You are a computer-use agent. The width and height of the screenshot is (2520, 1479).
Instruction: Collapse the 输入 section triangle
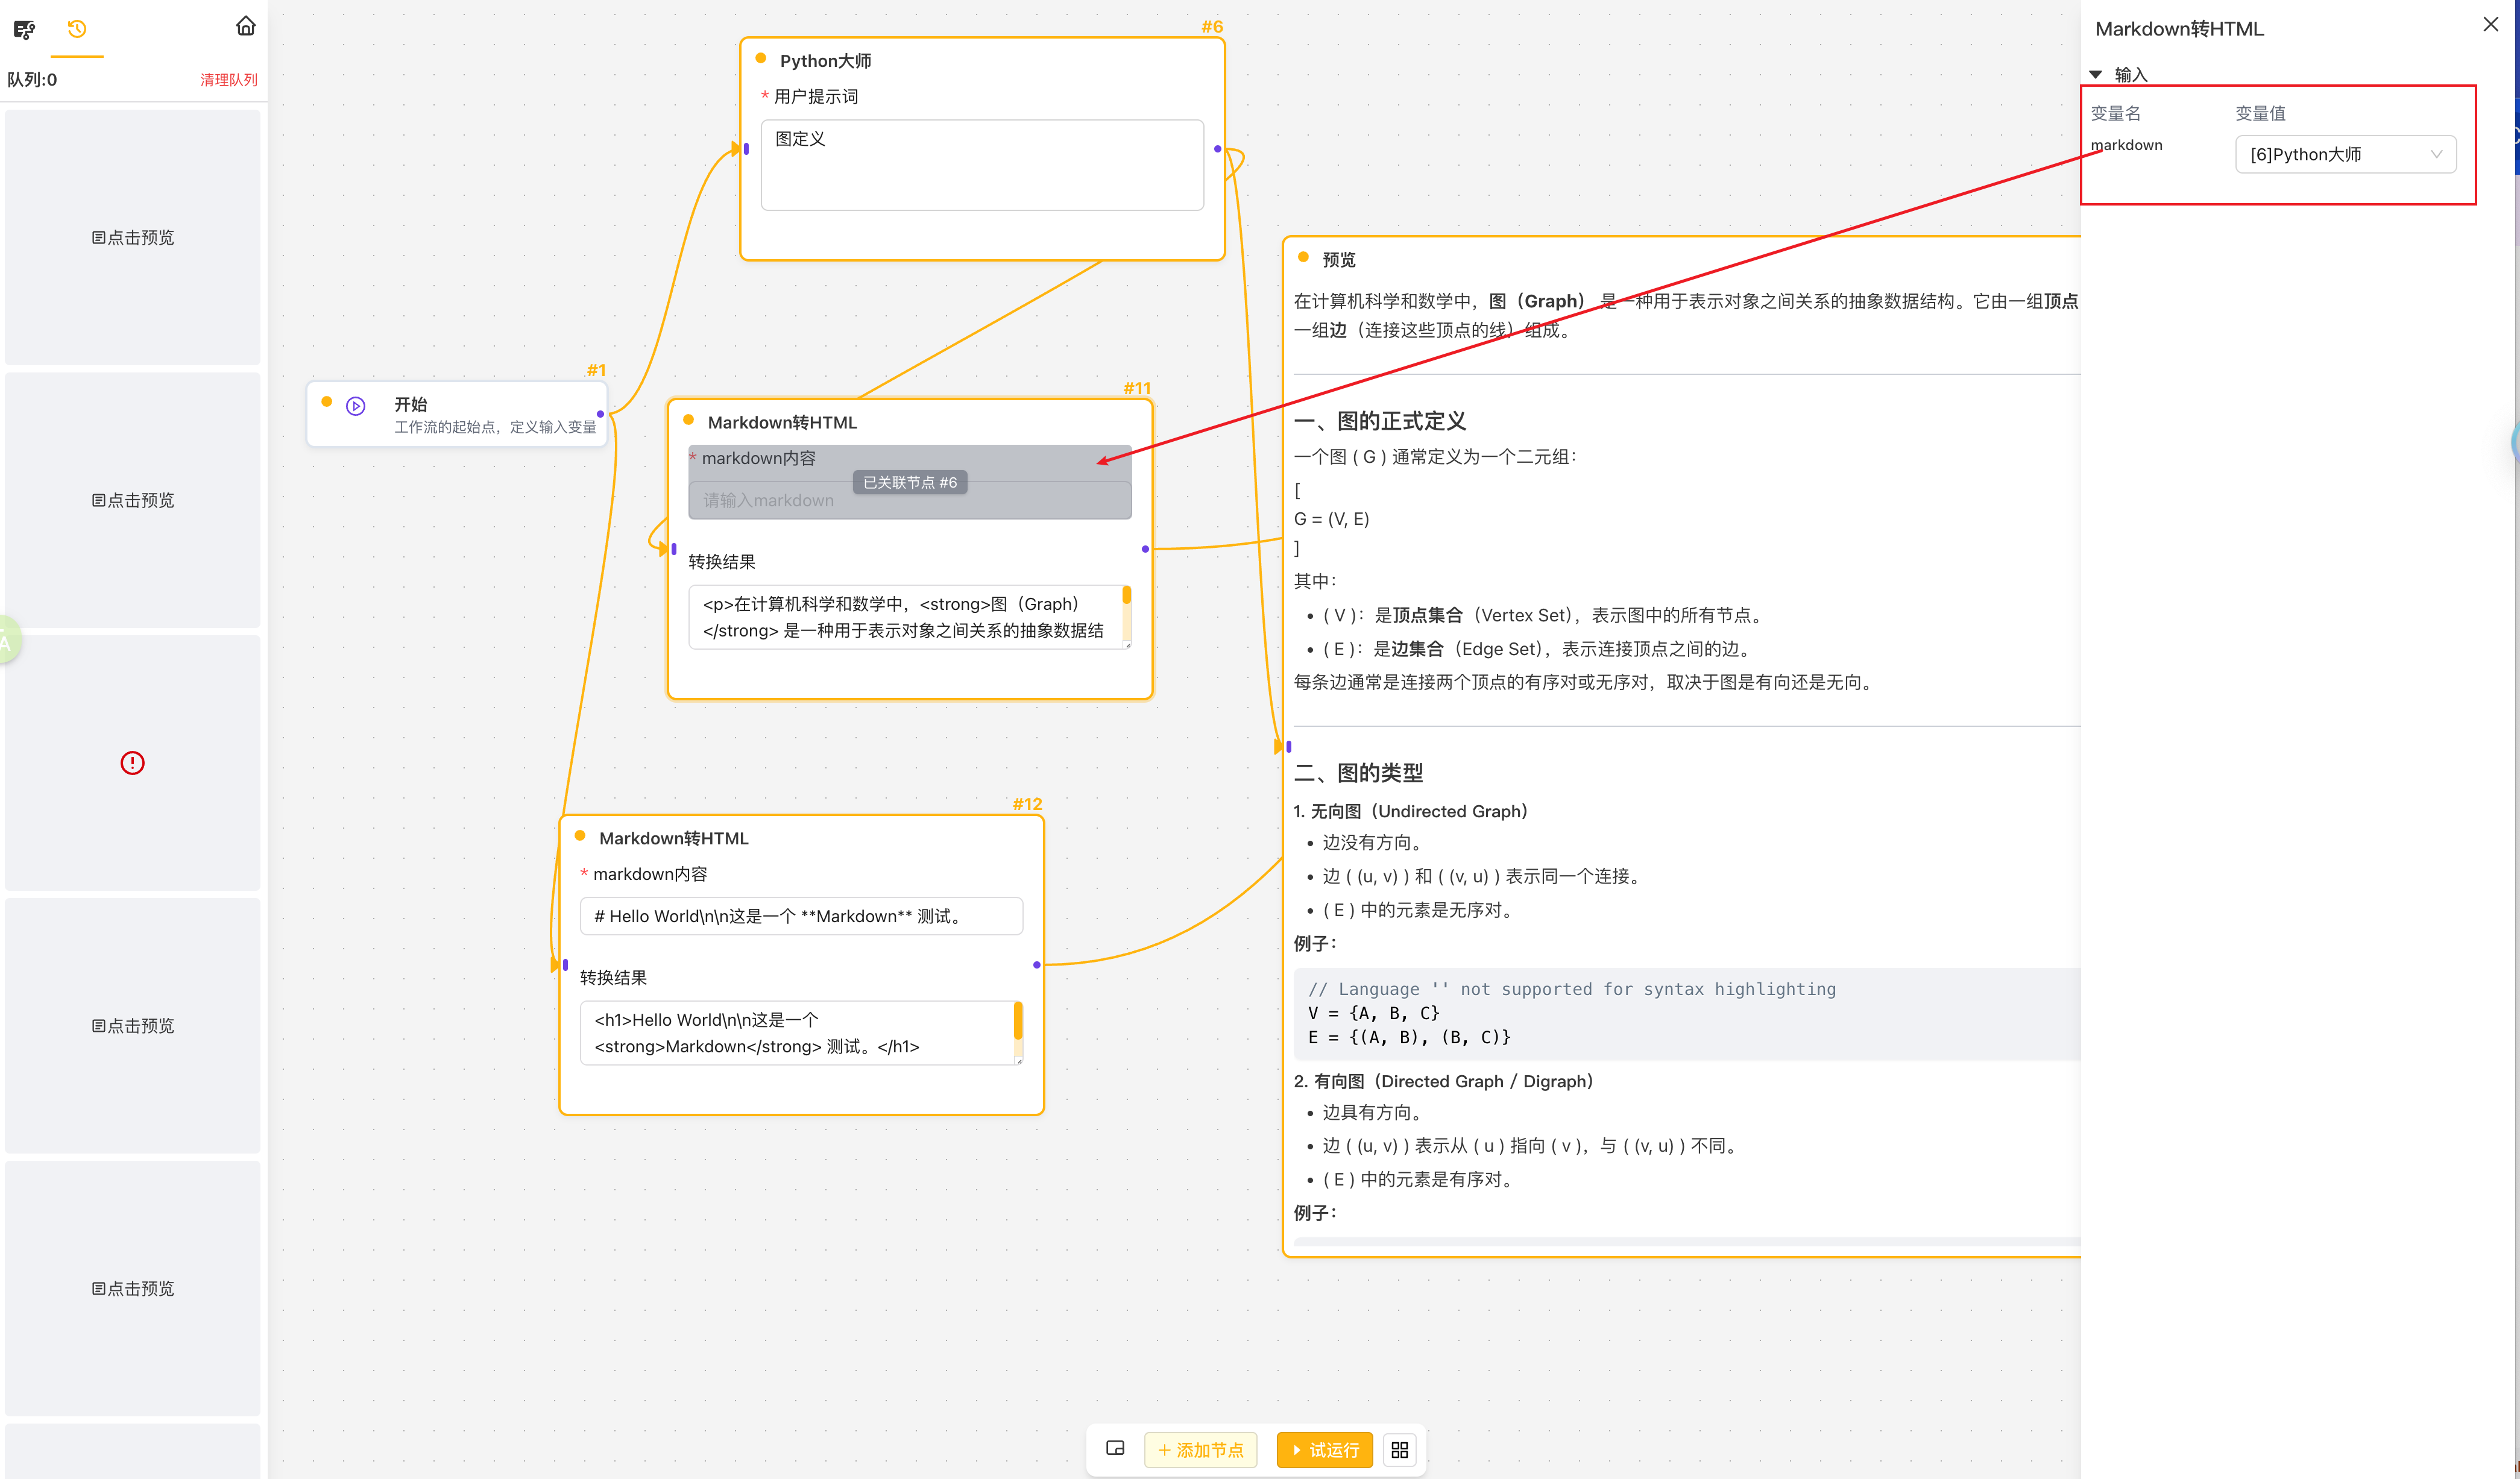[2095, 75]
